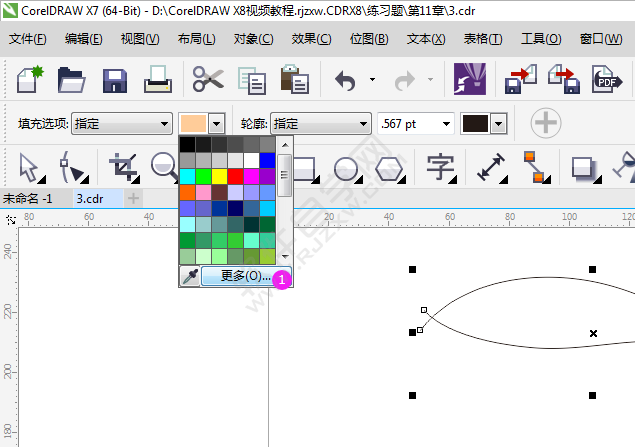Viewport: 635px width, 447px height.
Task: Select the Polygon tool
Action: pos(390,168)
